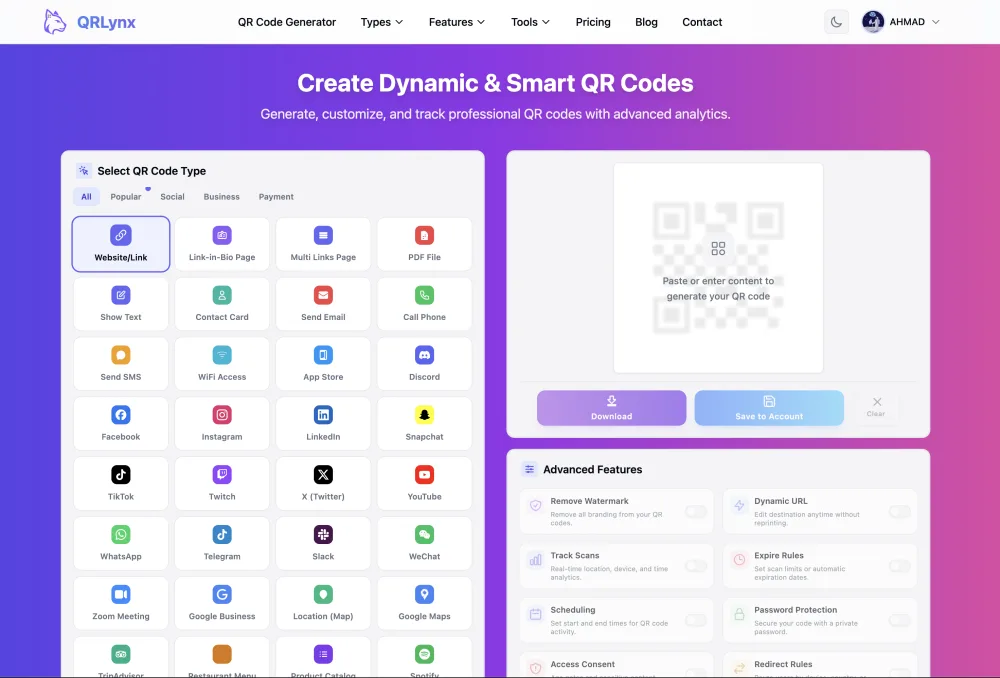Clear the current QR code content

[x=876, y=408]
